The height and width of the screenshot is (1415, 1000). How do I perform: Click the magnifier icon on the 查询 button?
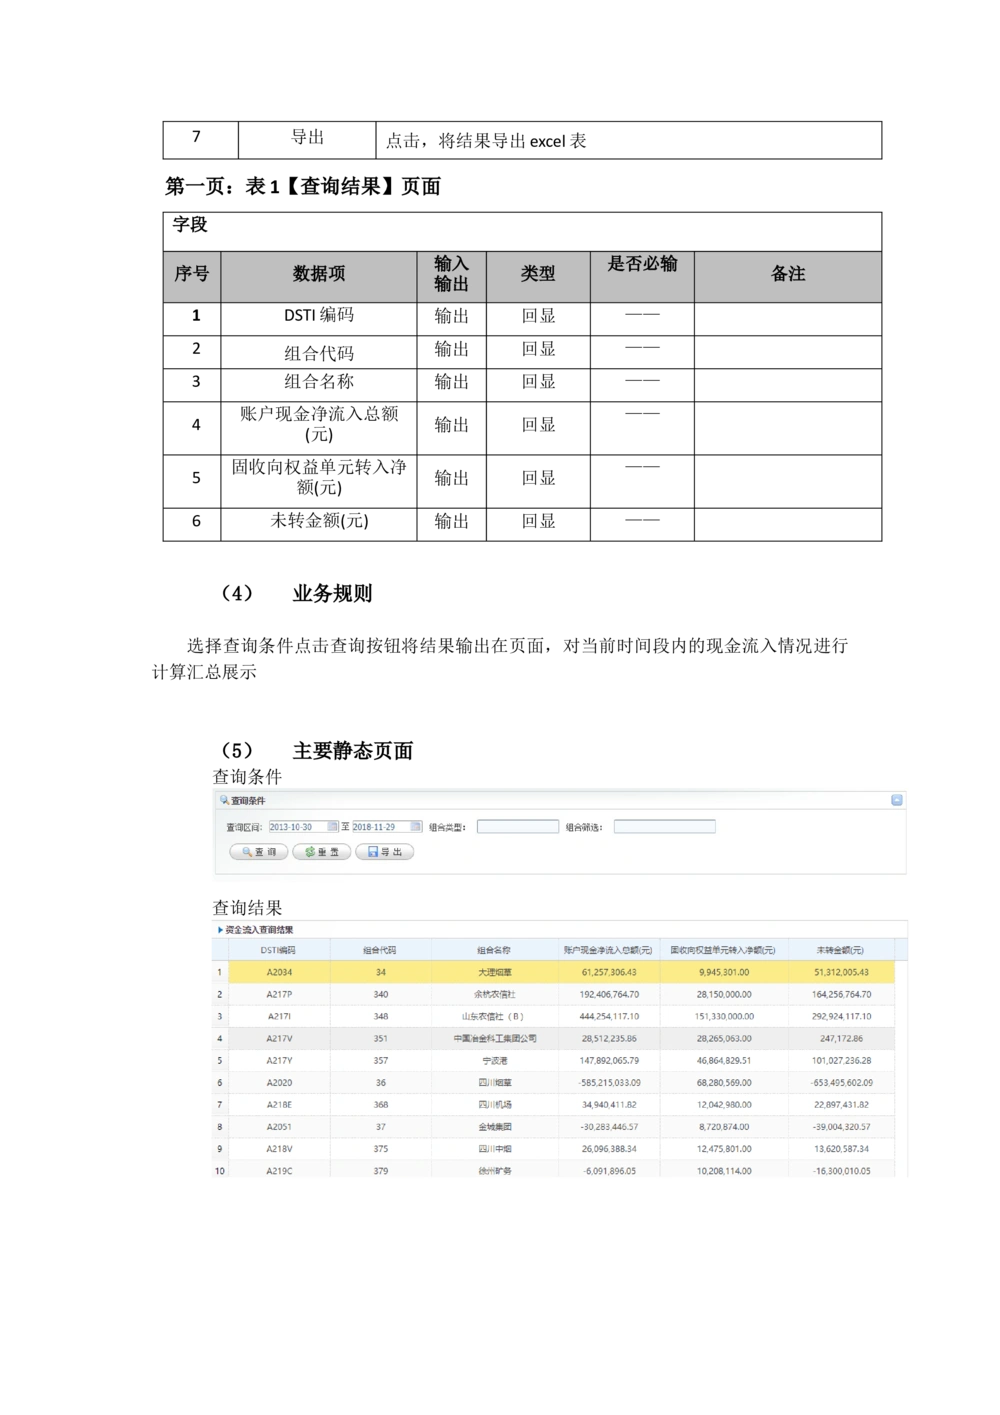(x=247, y=852)
